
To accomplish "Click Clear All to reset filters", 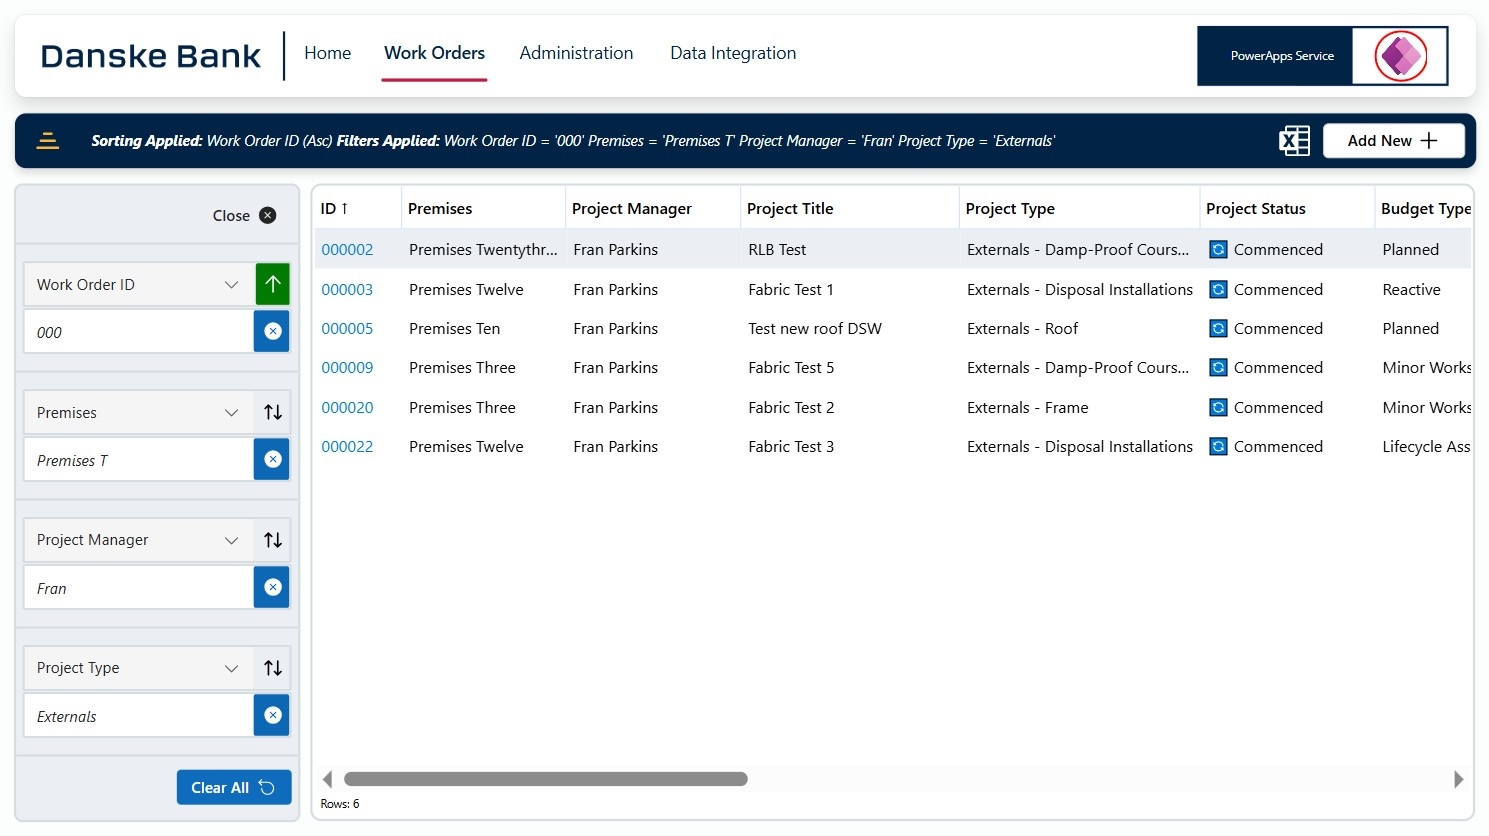I will (x=233, y=787).
